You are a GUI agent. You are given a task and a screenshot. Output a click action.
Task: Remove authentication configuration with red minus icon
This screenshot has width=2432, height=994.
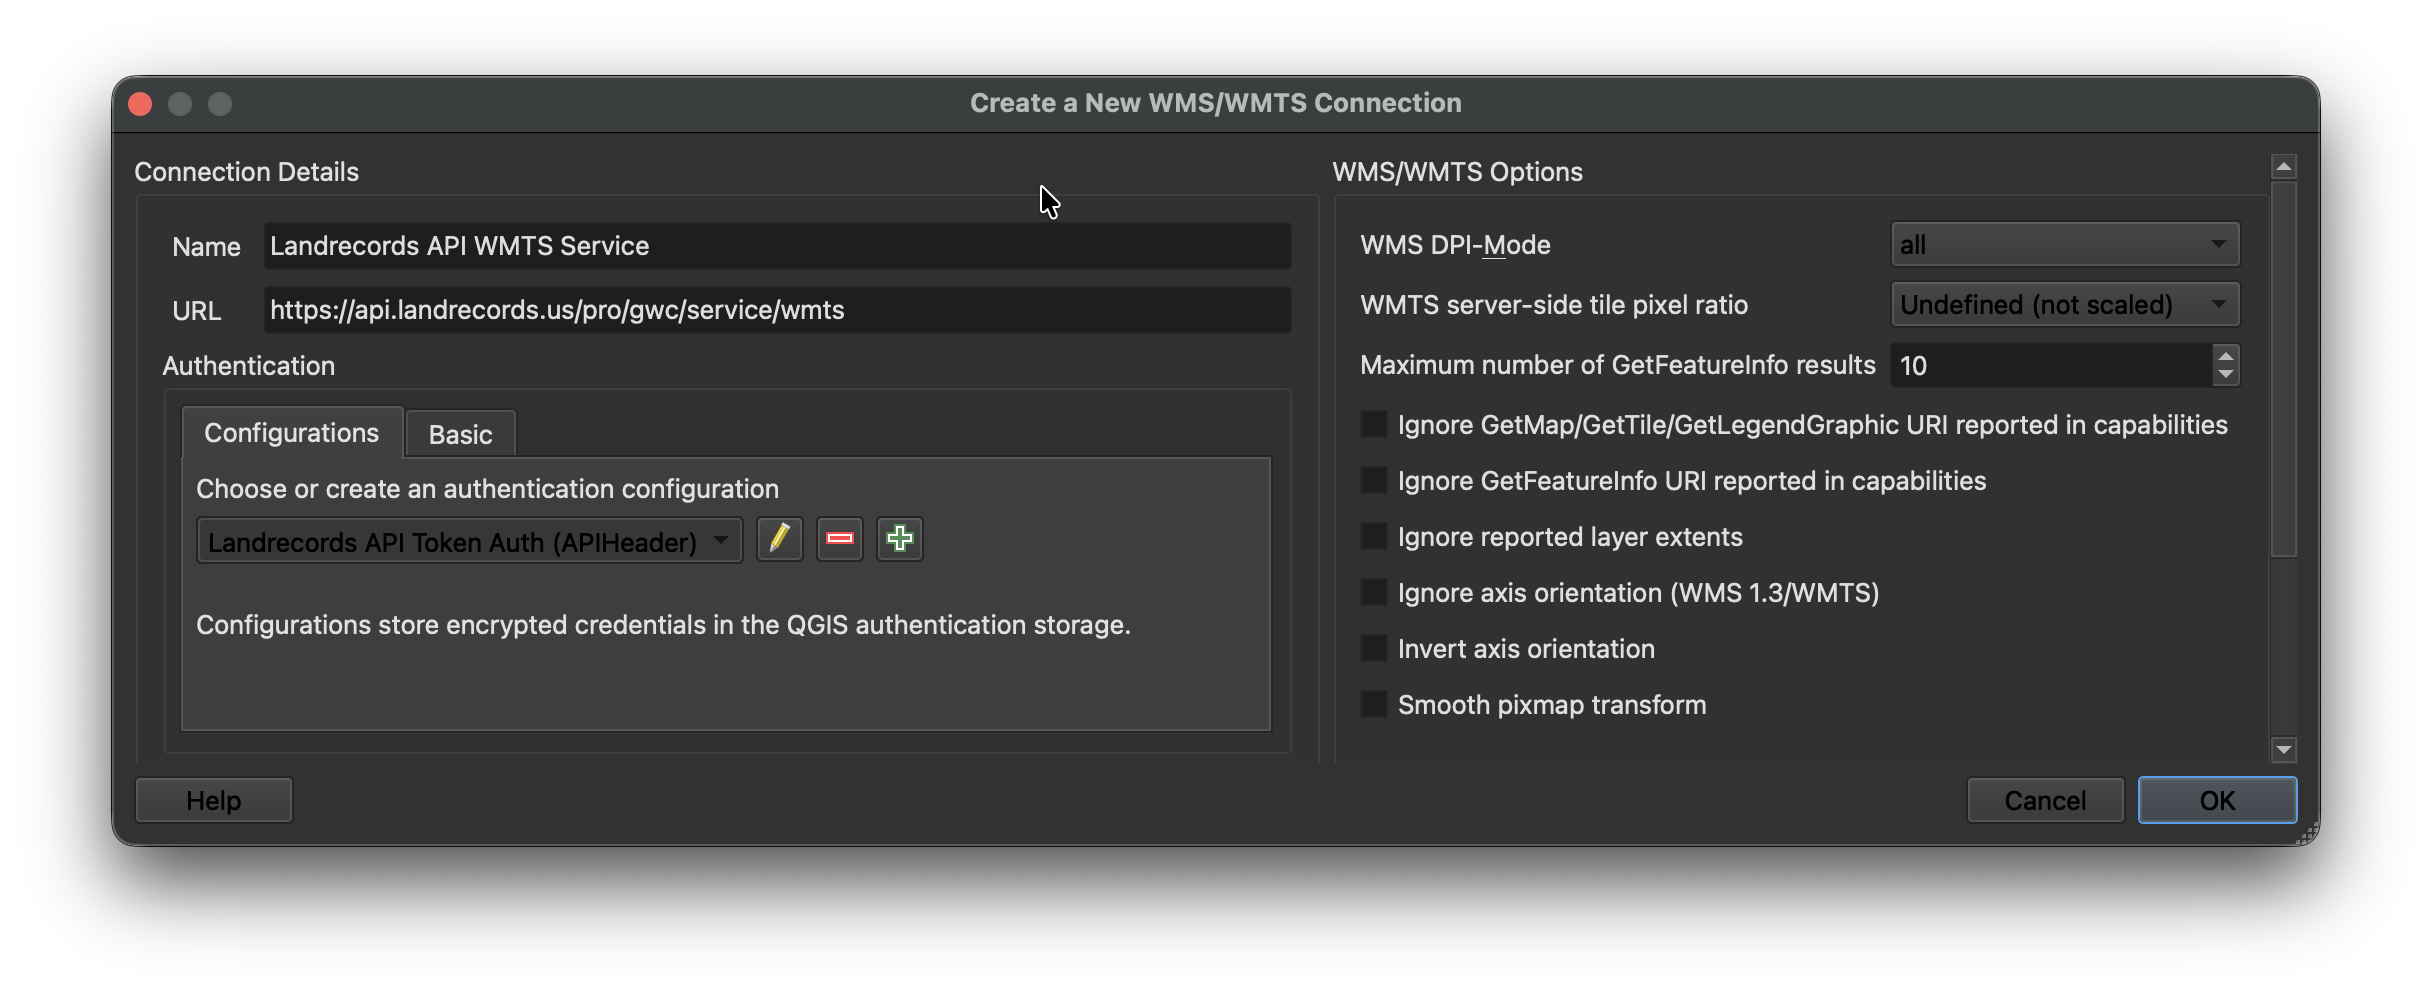point(839,540)
